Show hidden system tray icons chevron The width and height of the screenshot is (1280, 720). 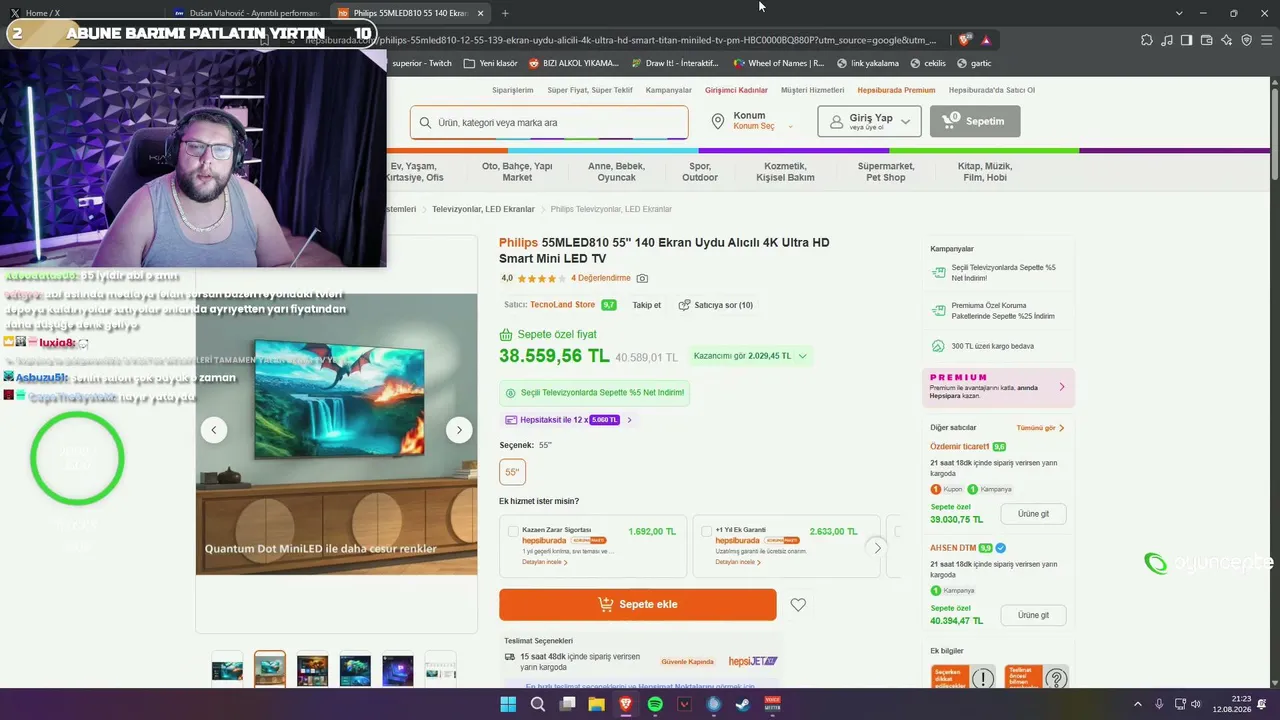pyautogui.click(x=1137, y=704)
